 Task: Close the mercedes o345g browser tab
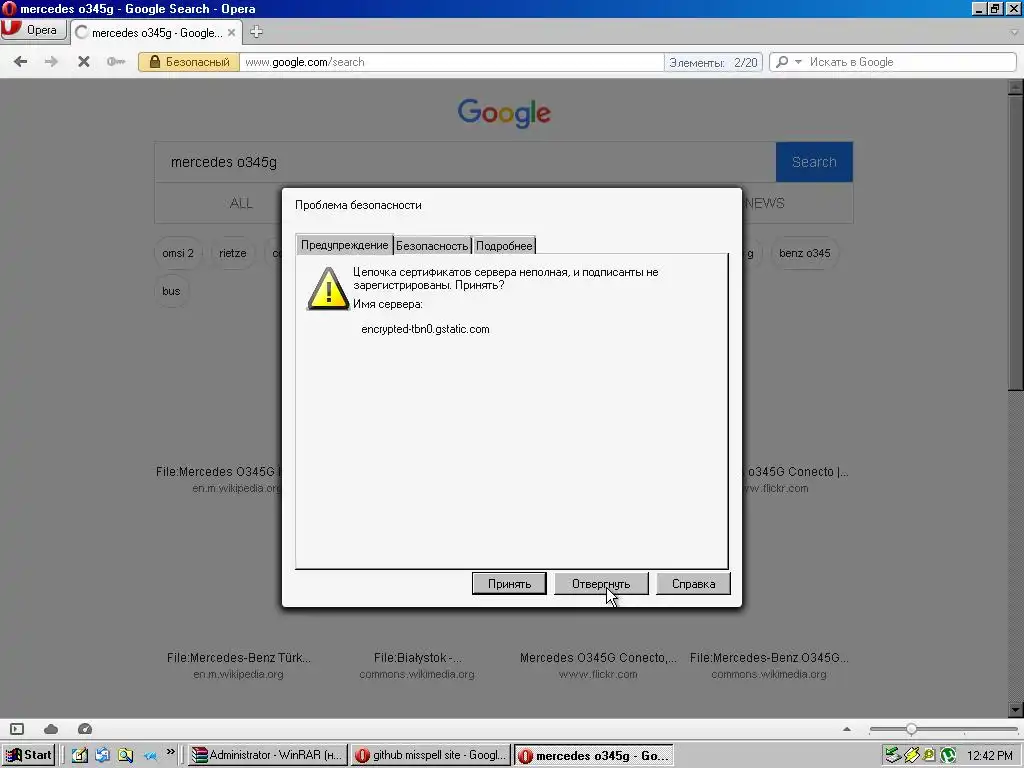click(x=231, y=33)
